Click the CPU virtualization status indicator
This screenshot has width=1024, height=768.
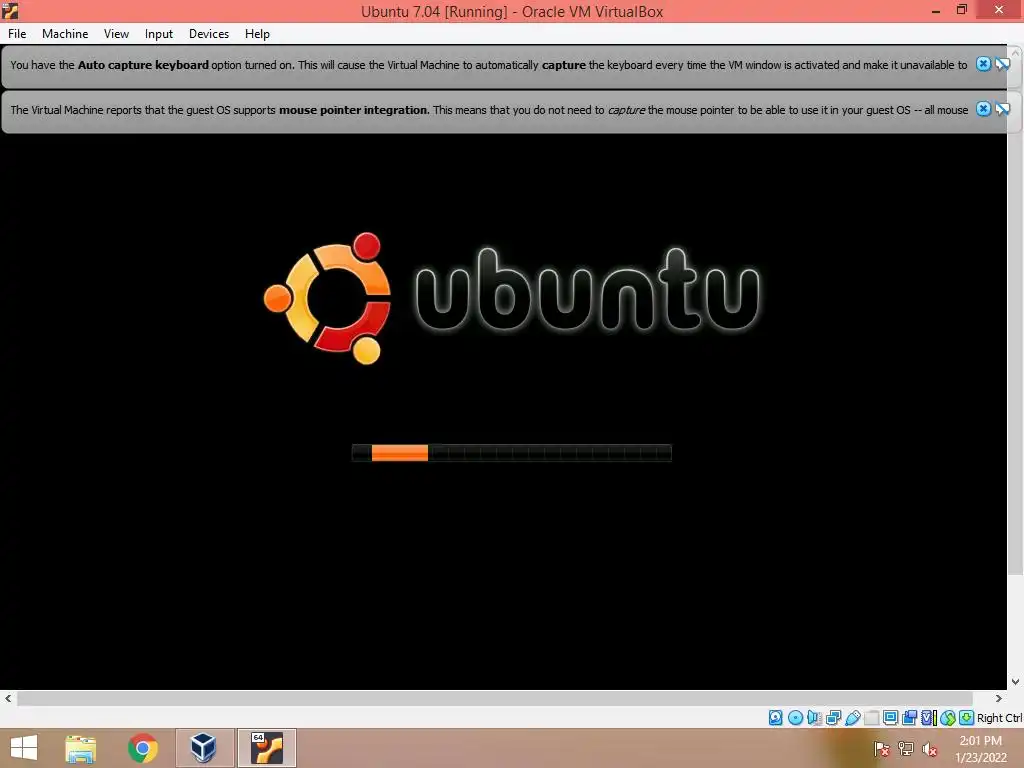coord(929,718)
